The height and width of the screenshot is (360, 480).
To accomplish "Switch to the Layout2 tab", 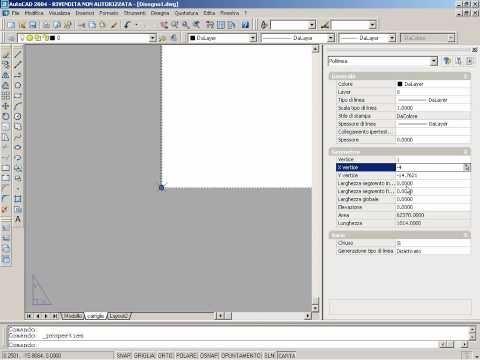I will click(x=119, y=316).
